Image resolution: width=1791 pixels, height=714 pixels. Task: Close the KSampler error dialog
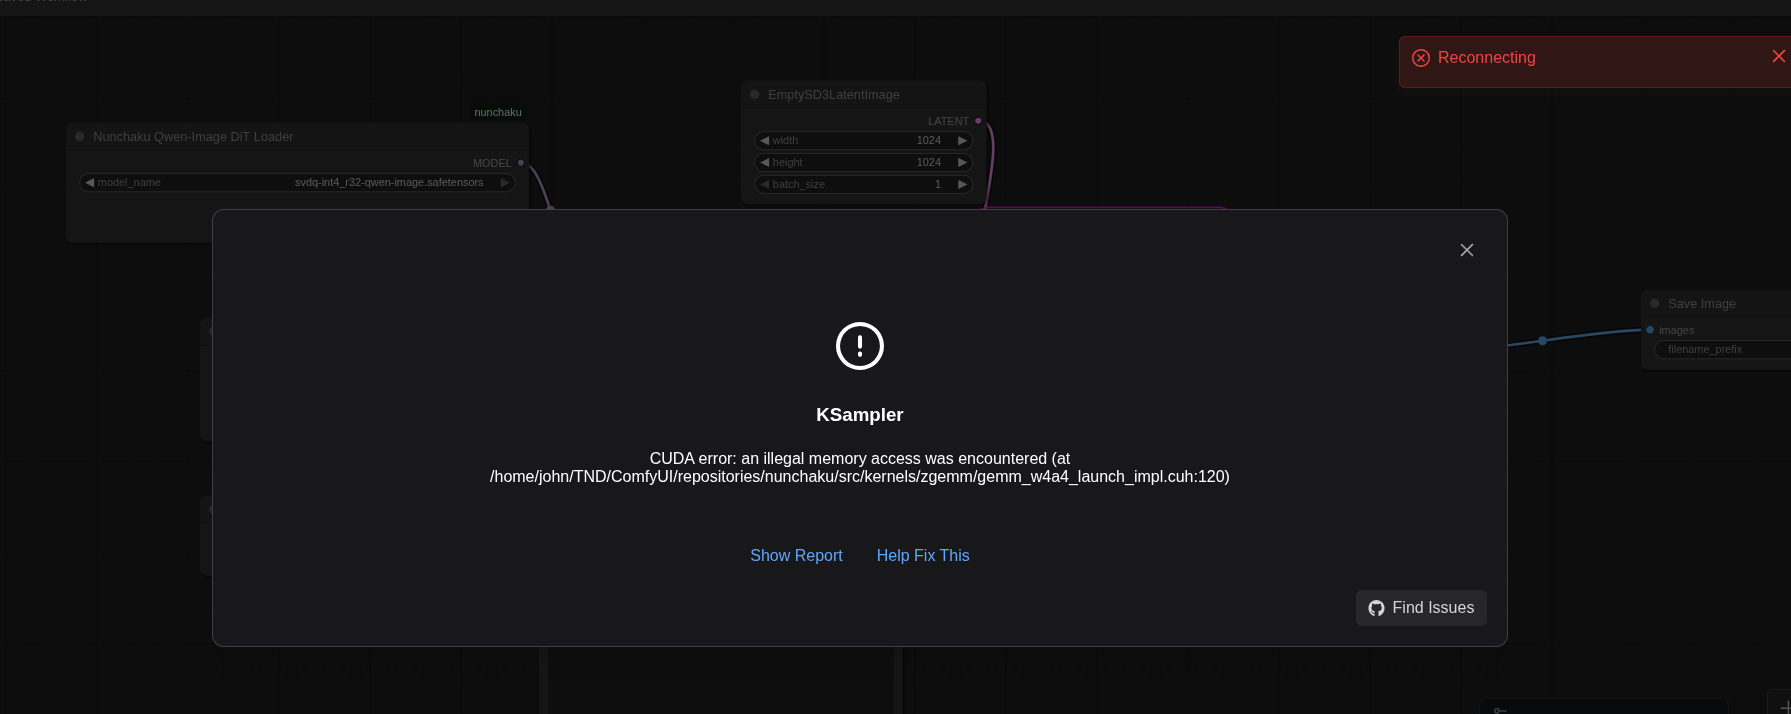pos(1467,250)
